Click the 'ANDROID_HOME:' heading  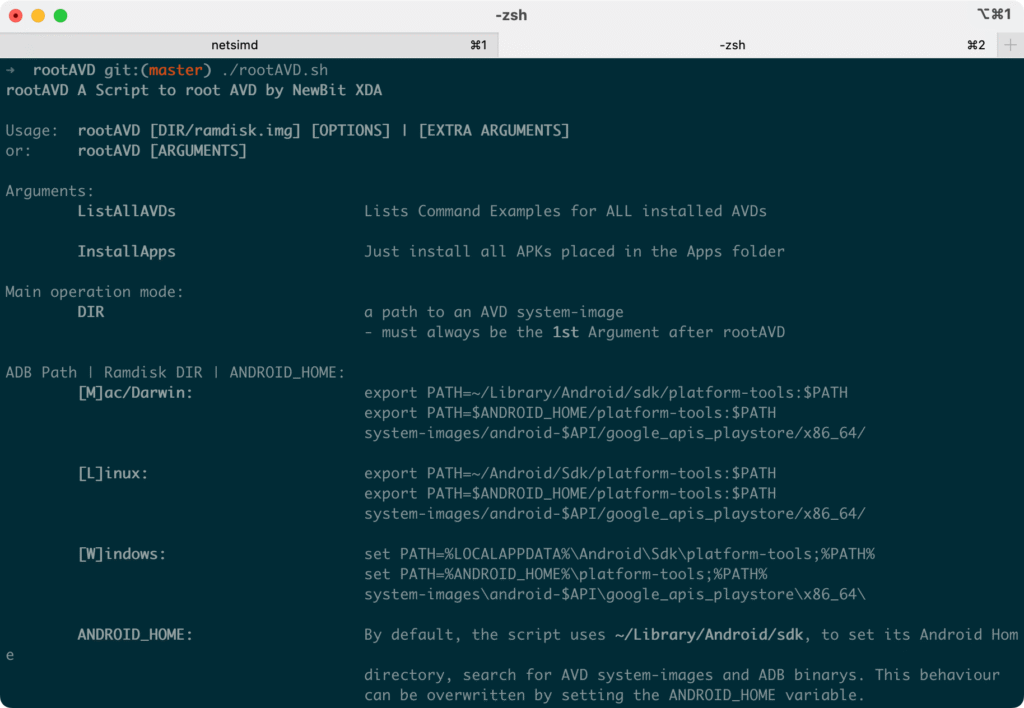tap(135, 634)
